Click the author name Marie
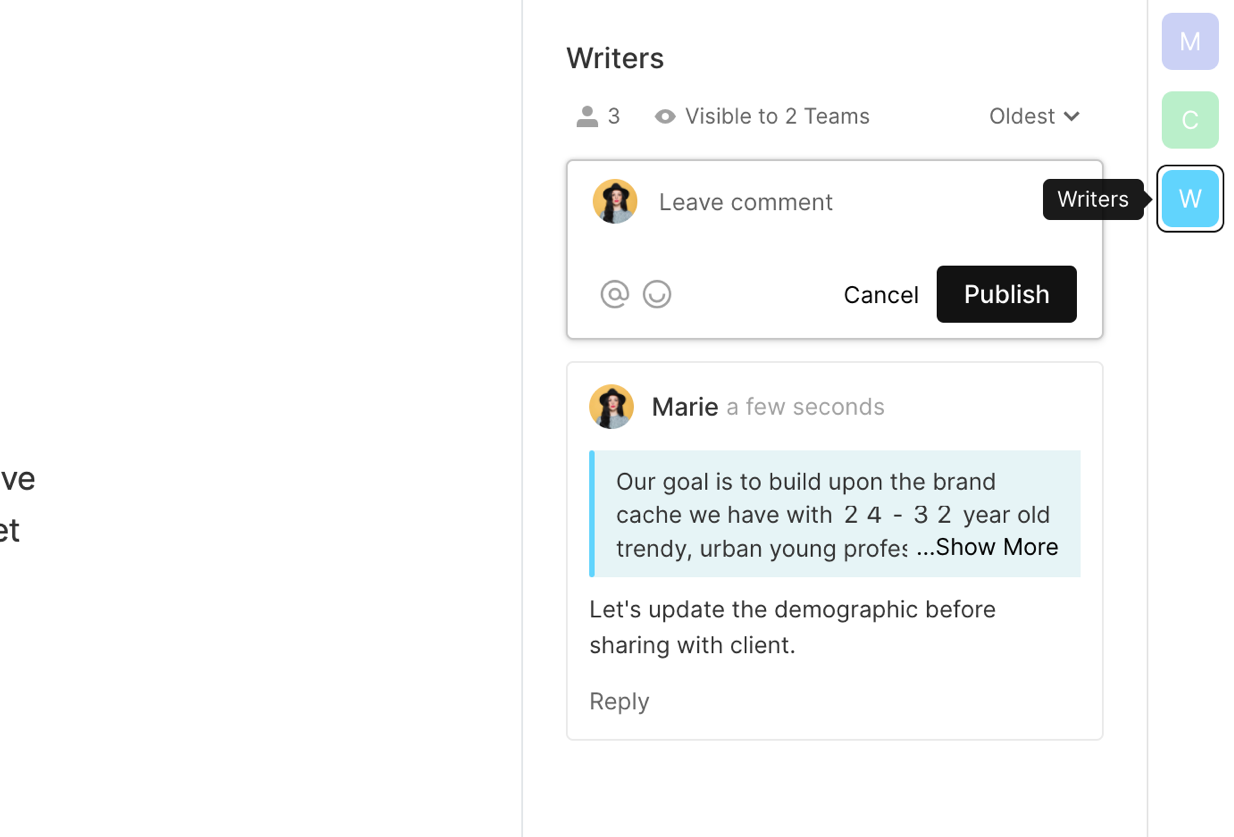Image resolution: width=1234 pixels, height=837 pixels. (684, 407)
